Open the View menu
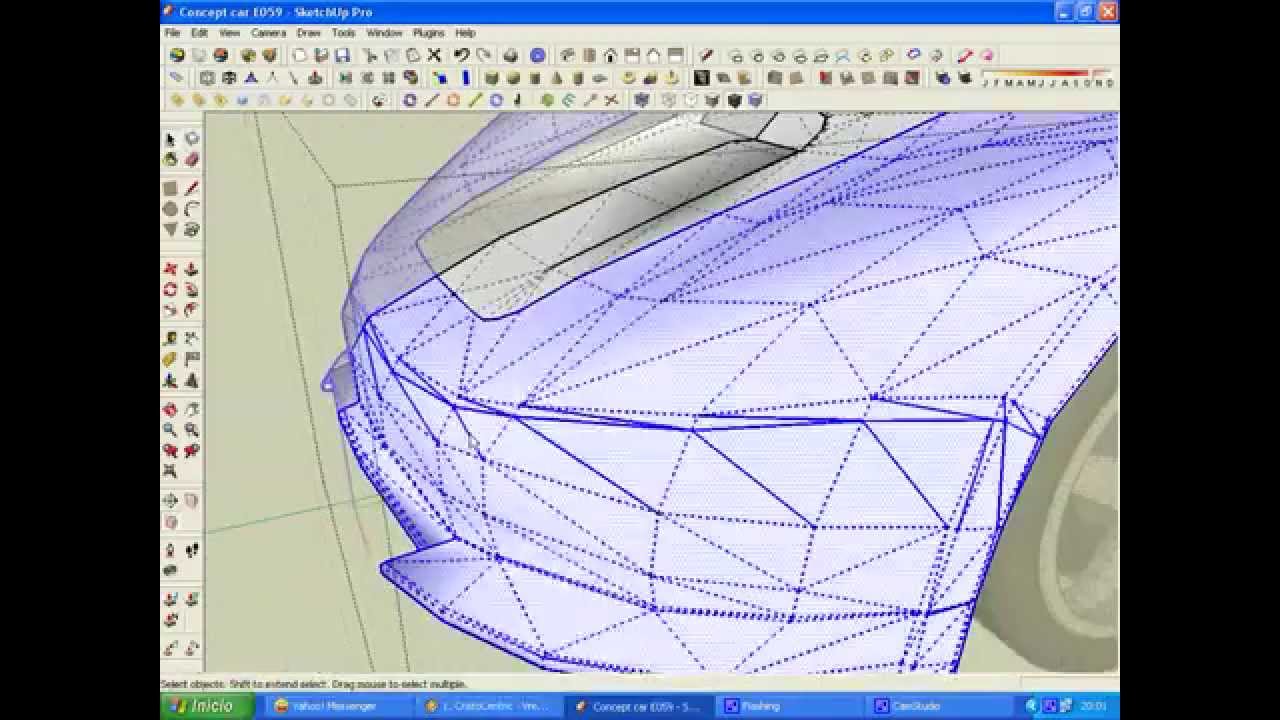Screen dimensions: 1280x720 [229, 33]
